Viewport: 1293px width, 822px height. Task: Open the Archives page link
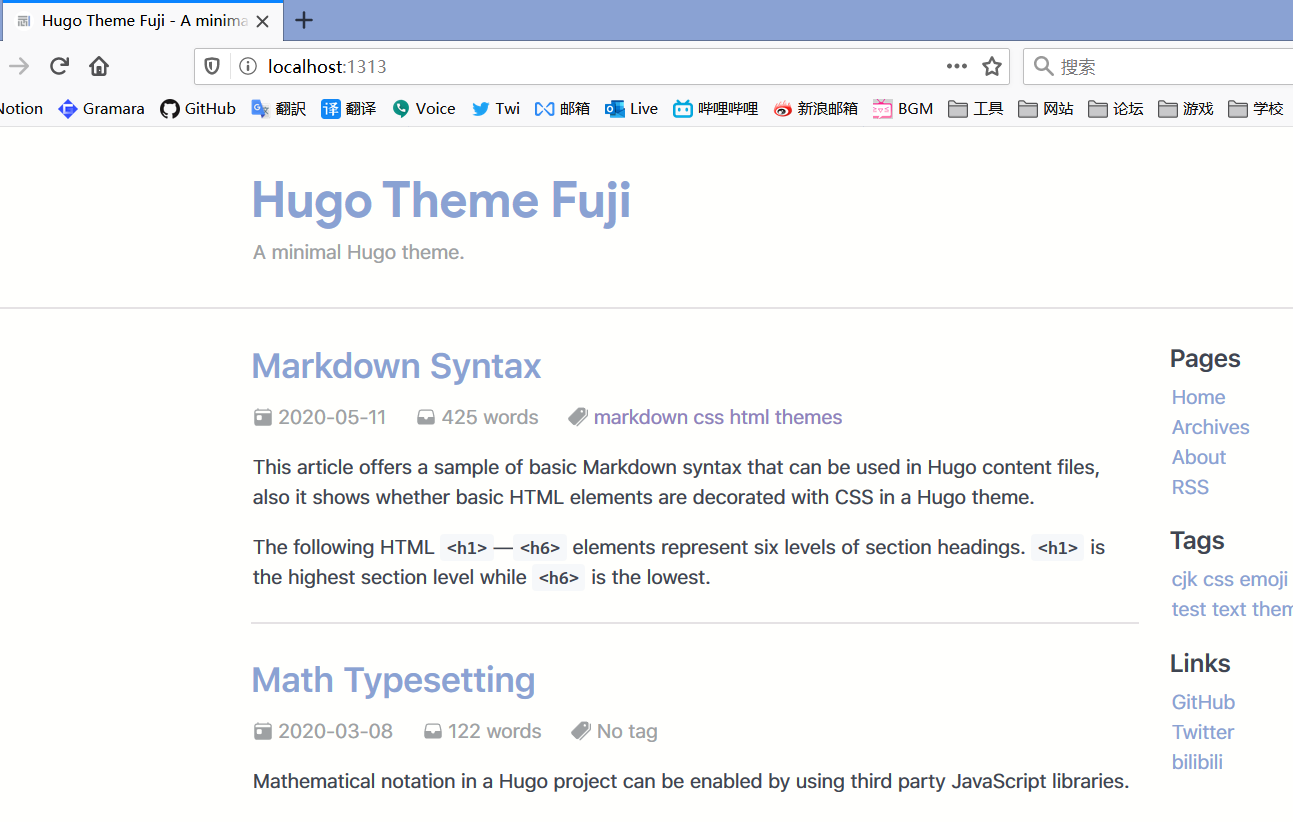(1210, 427)
